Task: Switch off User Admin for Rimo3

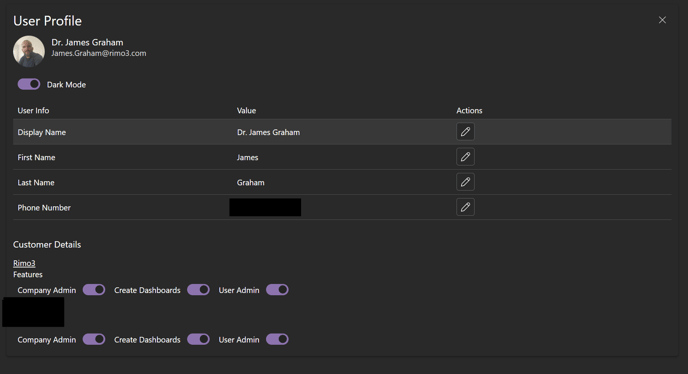Action: (x=277, y=290)
